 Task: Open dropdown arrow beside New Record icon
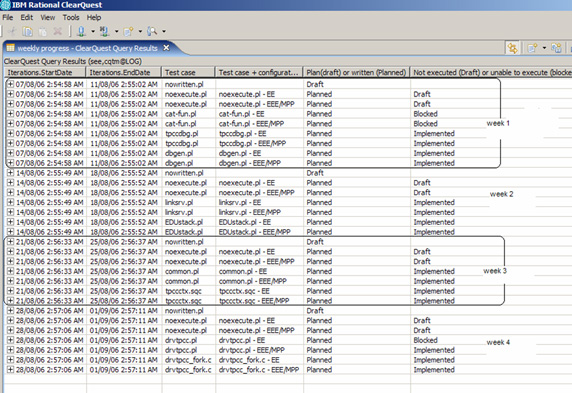click(140, 32)
